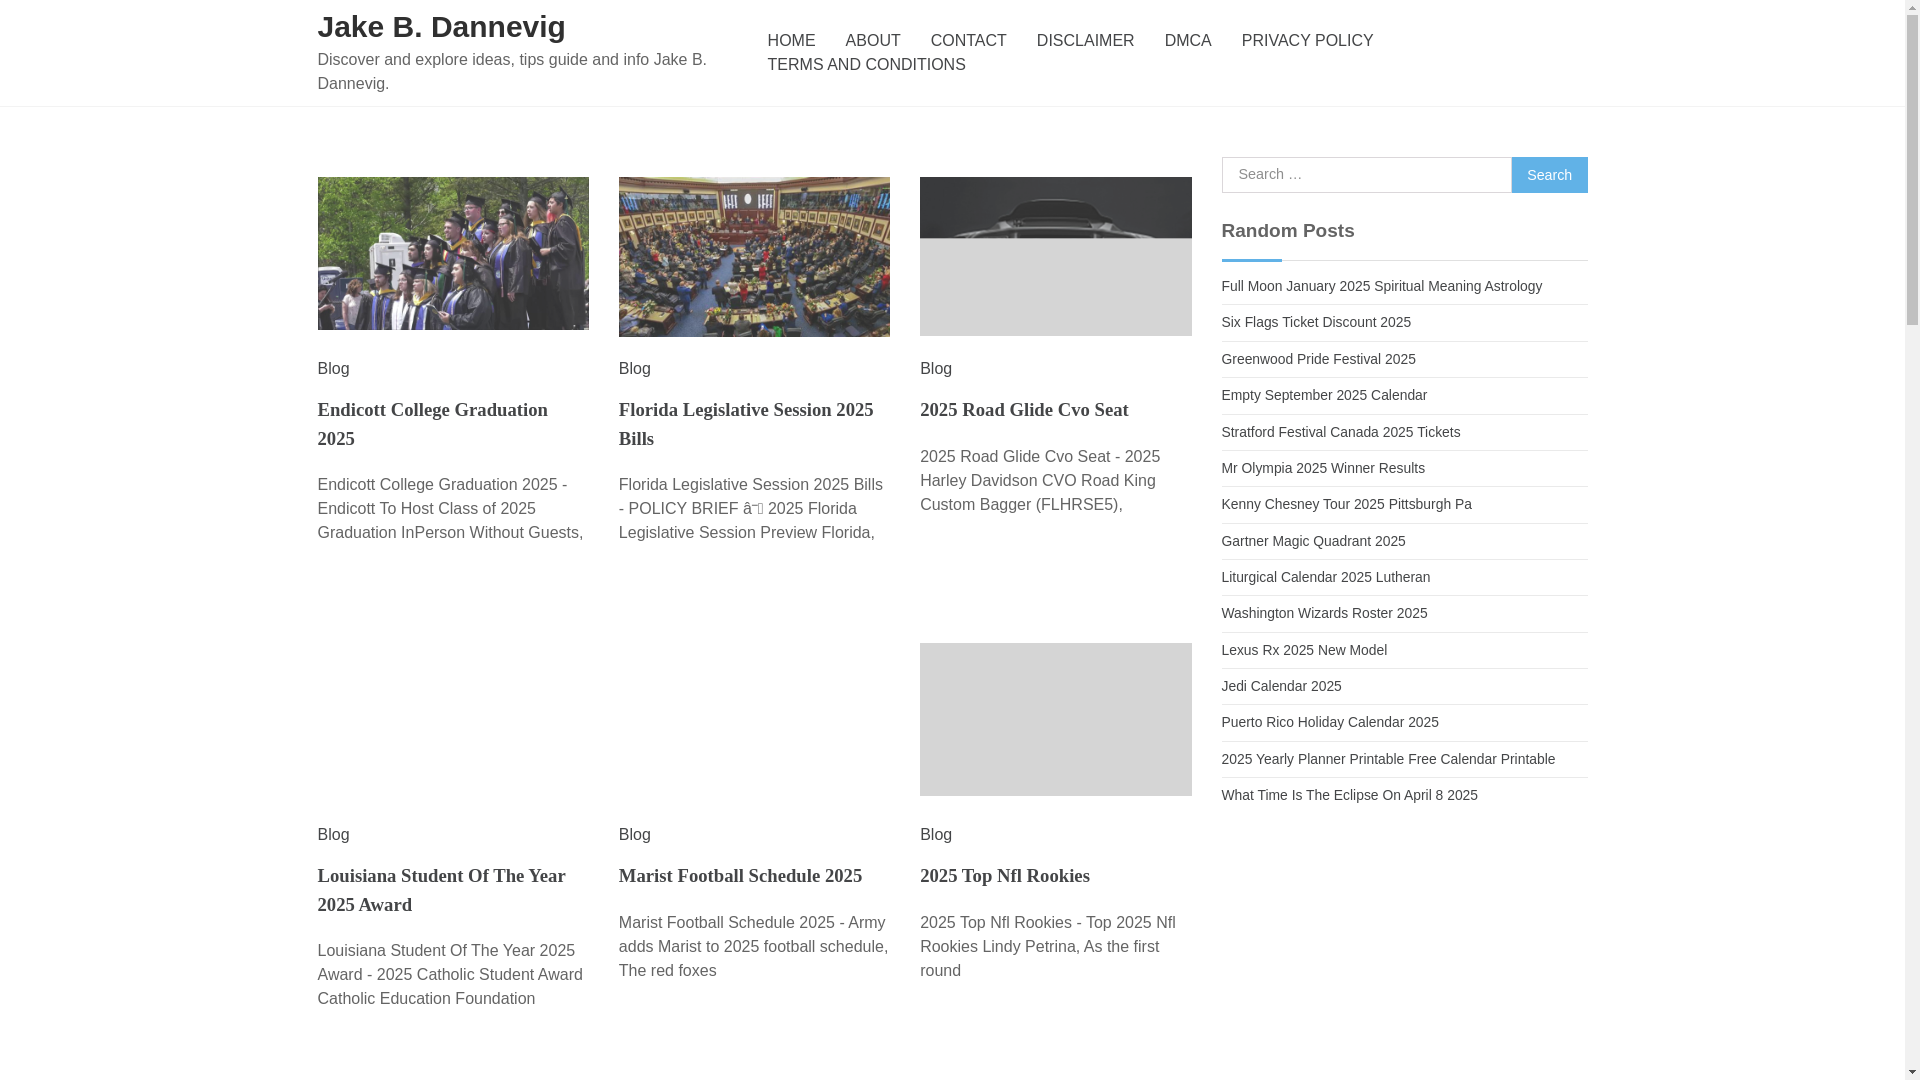Open Kenny Chesney Tour 2025 Pittsburgh link
The height and width of the screenshot is (1080, 1920).
coord(1347,504)
